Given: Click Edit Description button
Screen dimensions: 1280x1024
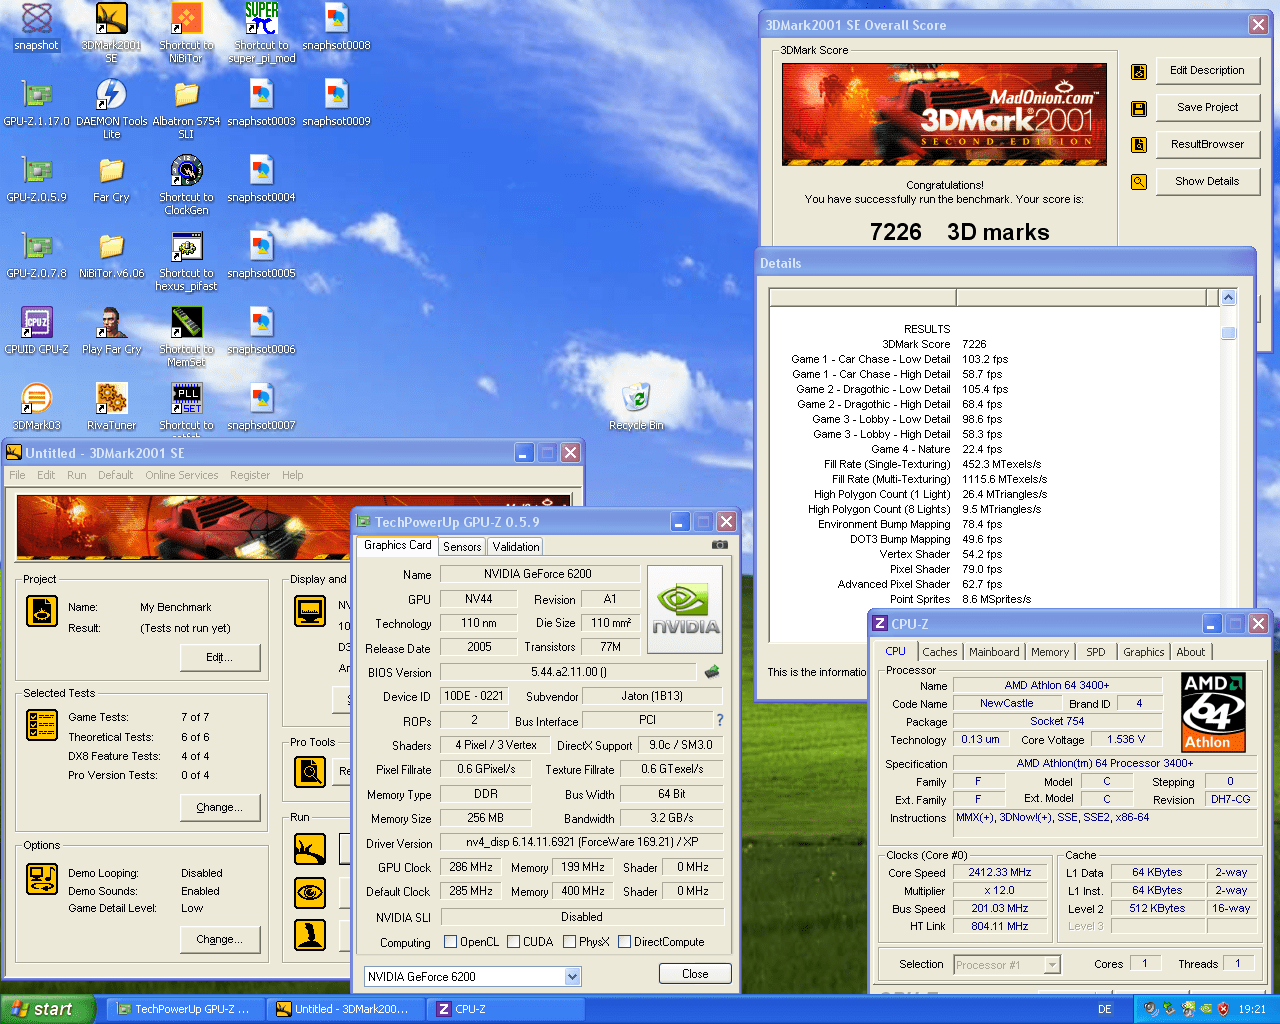Looking at the screenshot, I should click(x=1207, y=71).
